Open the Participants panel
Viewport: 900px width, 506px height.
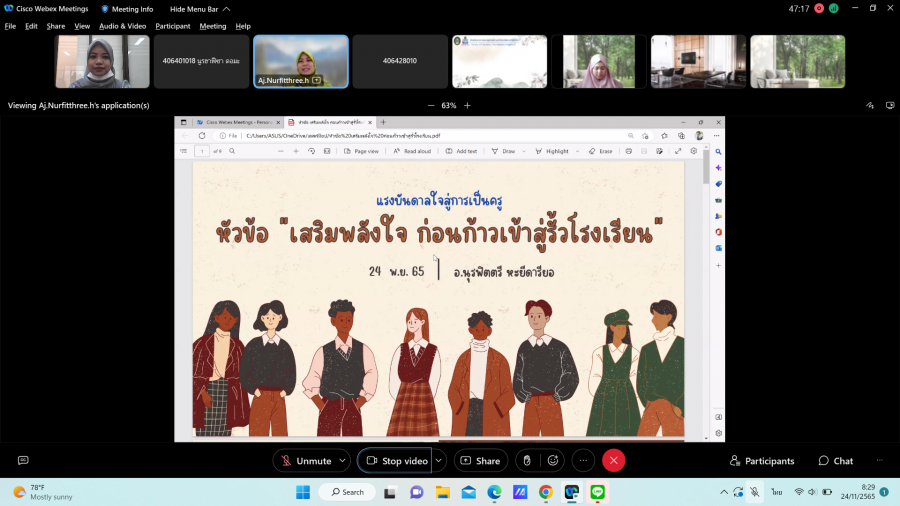[762, 461]
